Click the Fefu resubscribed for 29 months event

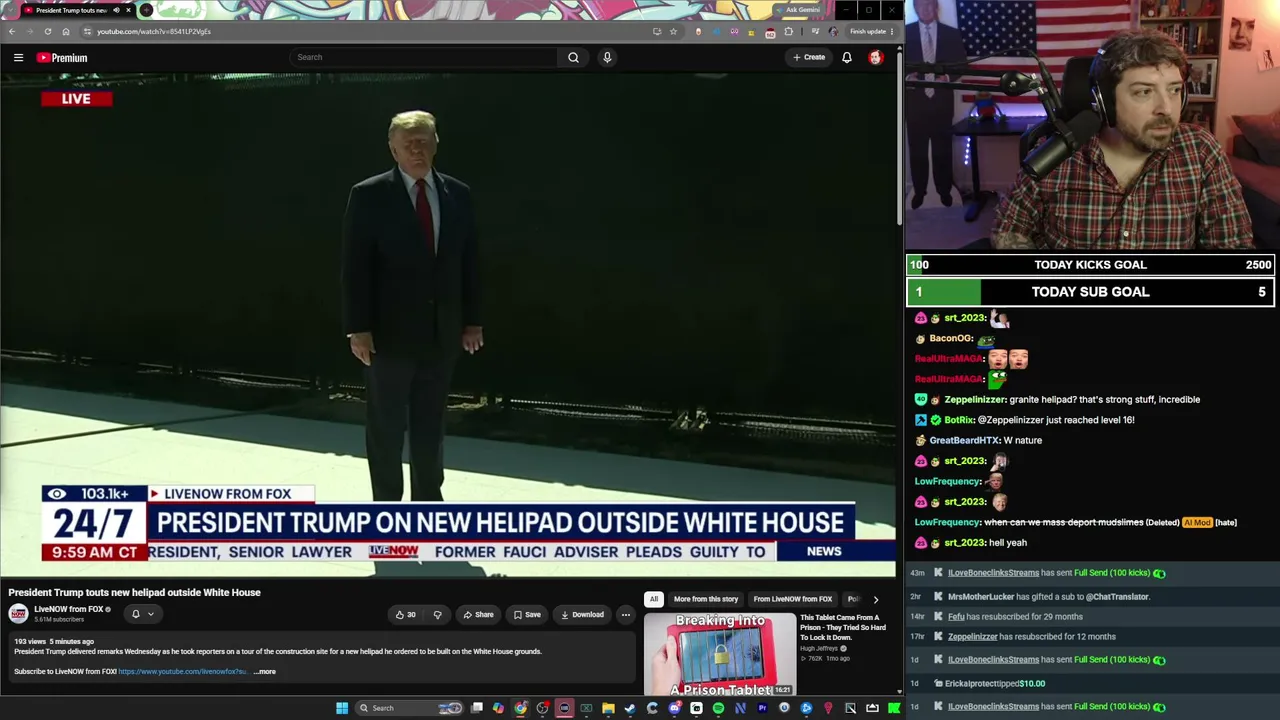point(1015,617)
